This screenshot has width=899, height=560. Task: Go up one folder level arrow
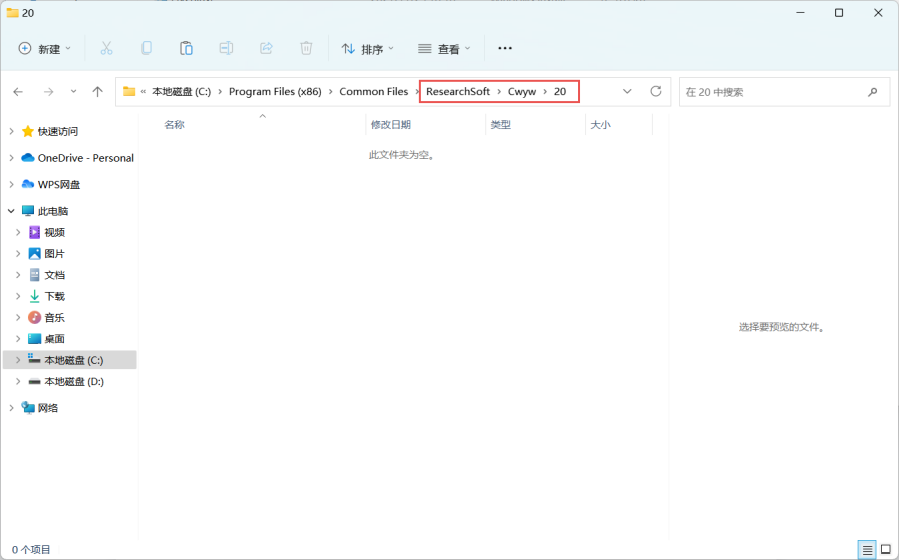(97, 91)
